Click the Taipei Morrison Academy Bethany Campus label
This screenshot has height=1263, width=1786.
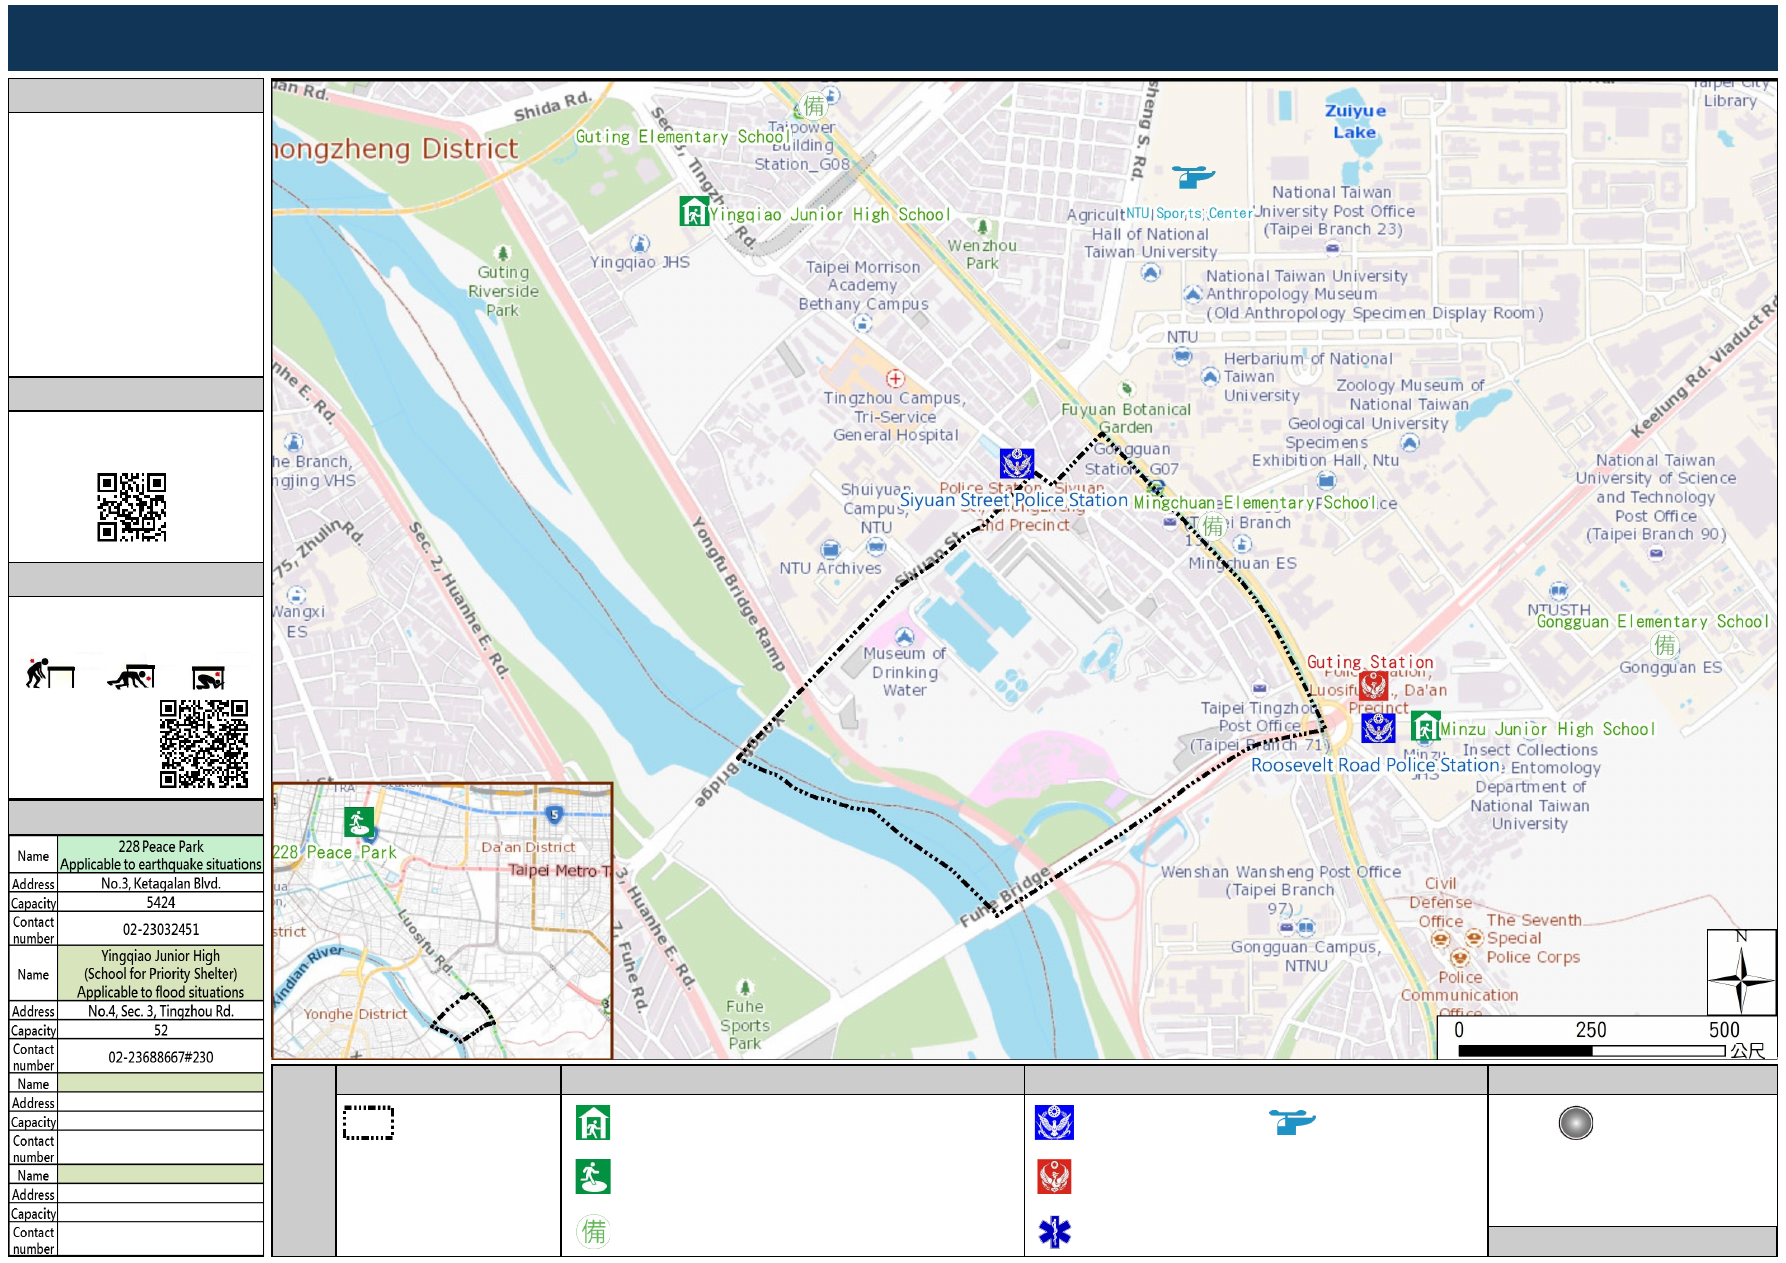[x=863, y=285]
